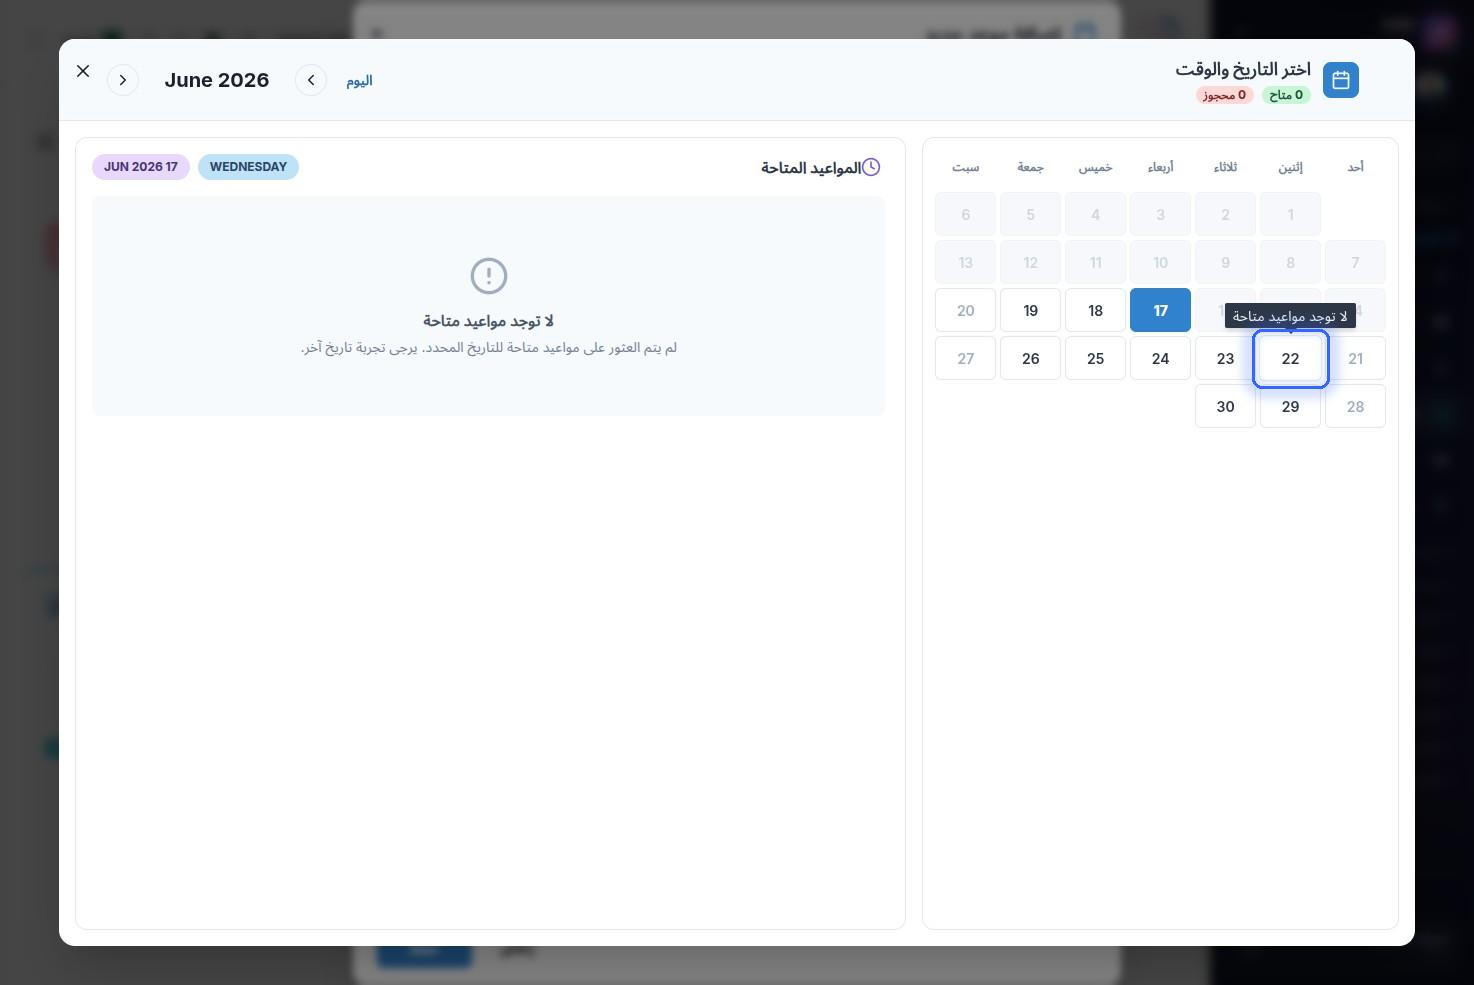Click disabled day 13 in calendar
This screenshot has height=985, width=1474.
point(965,262)
